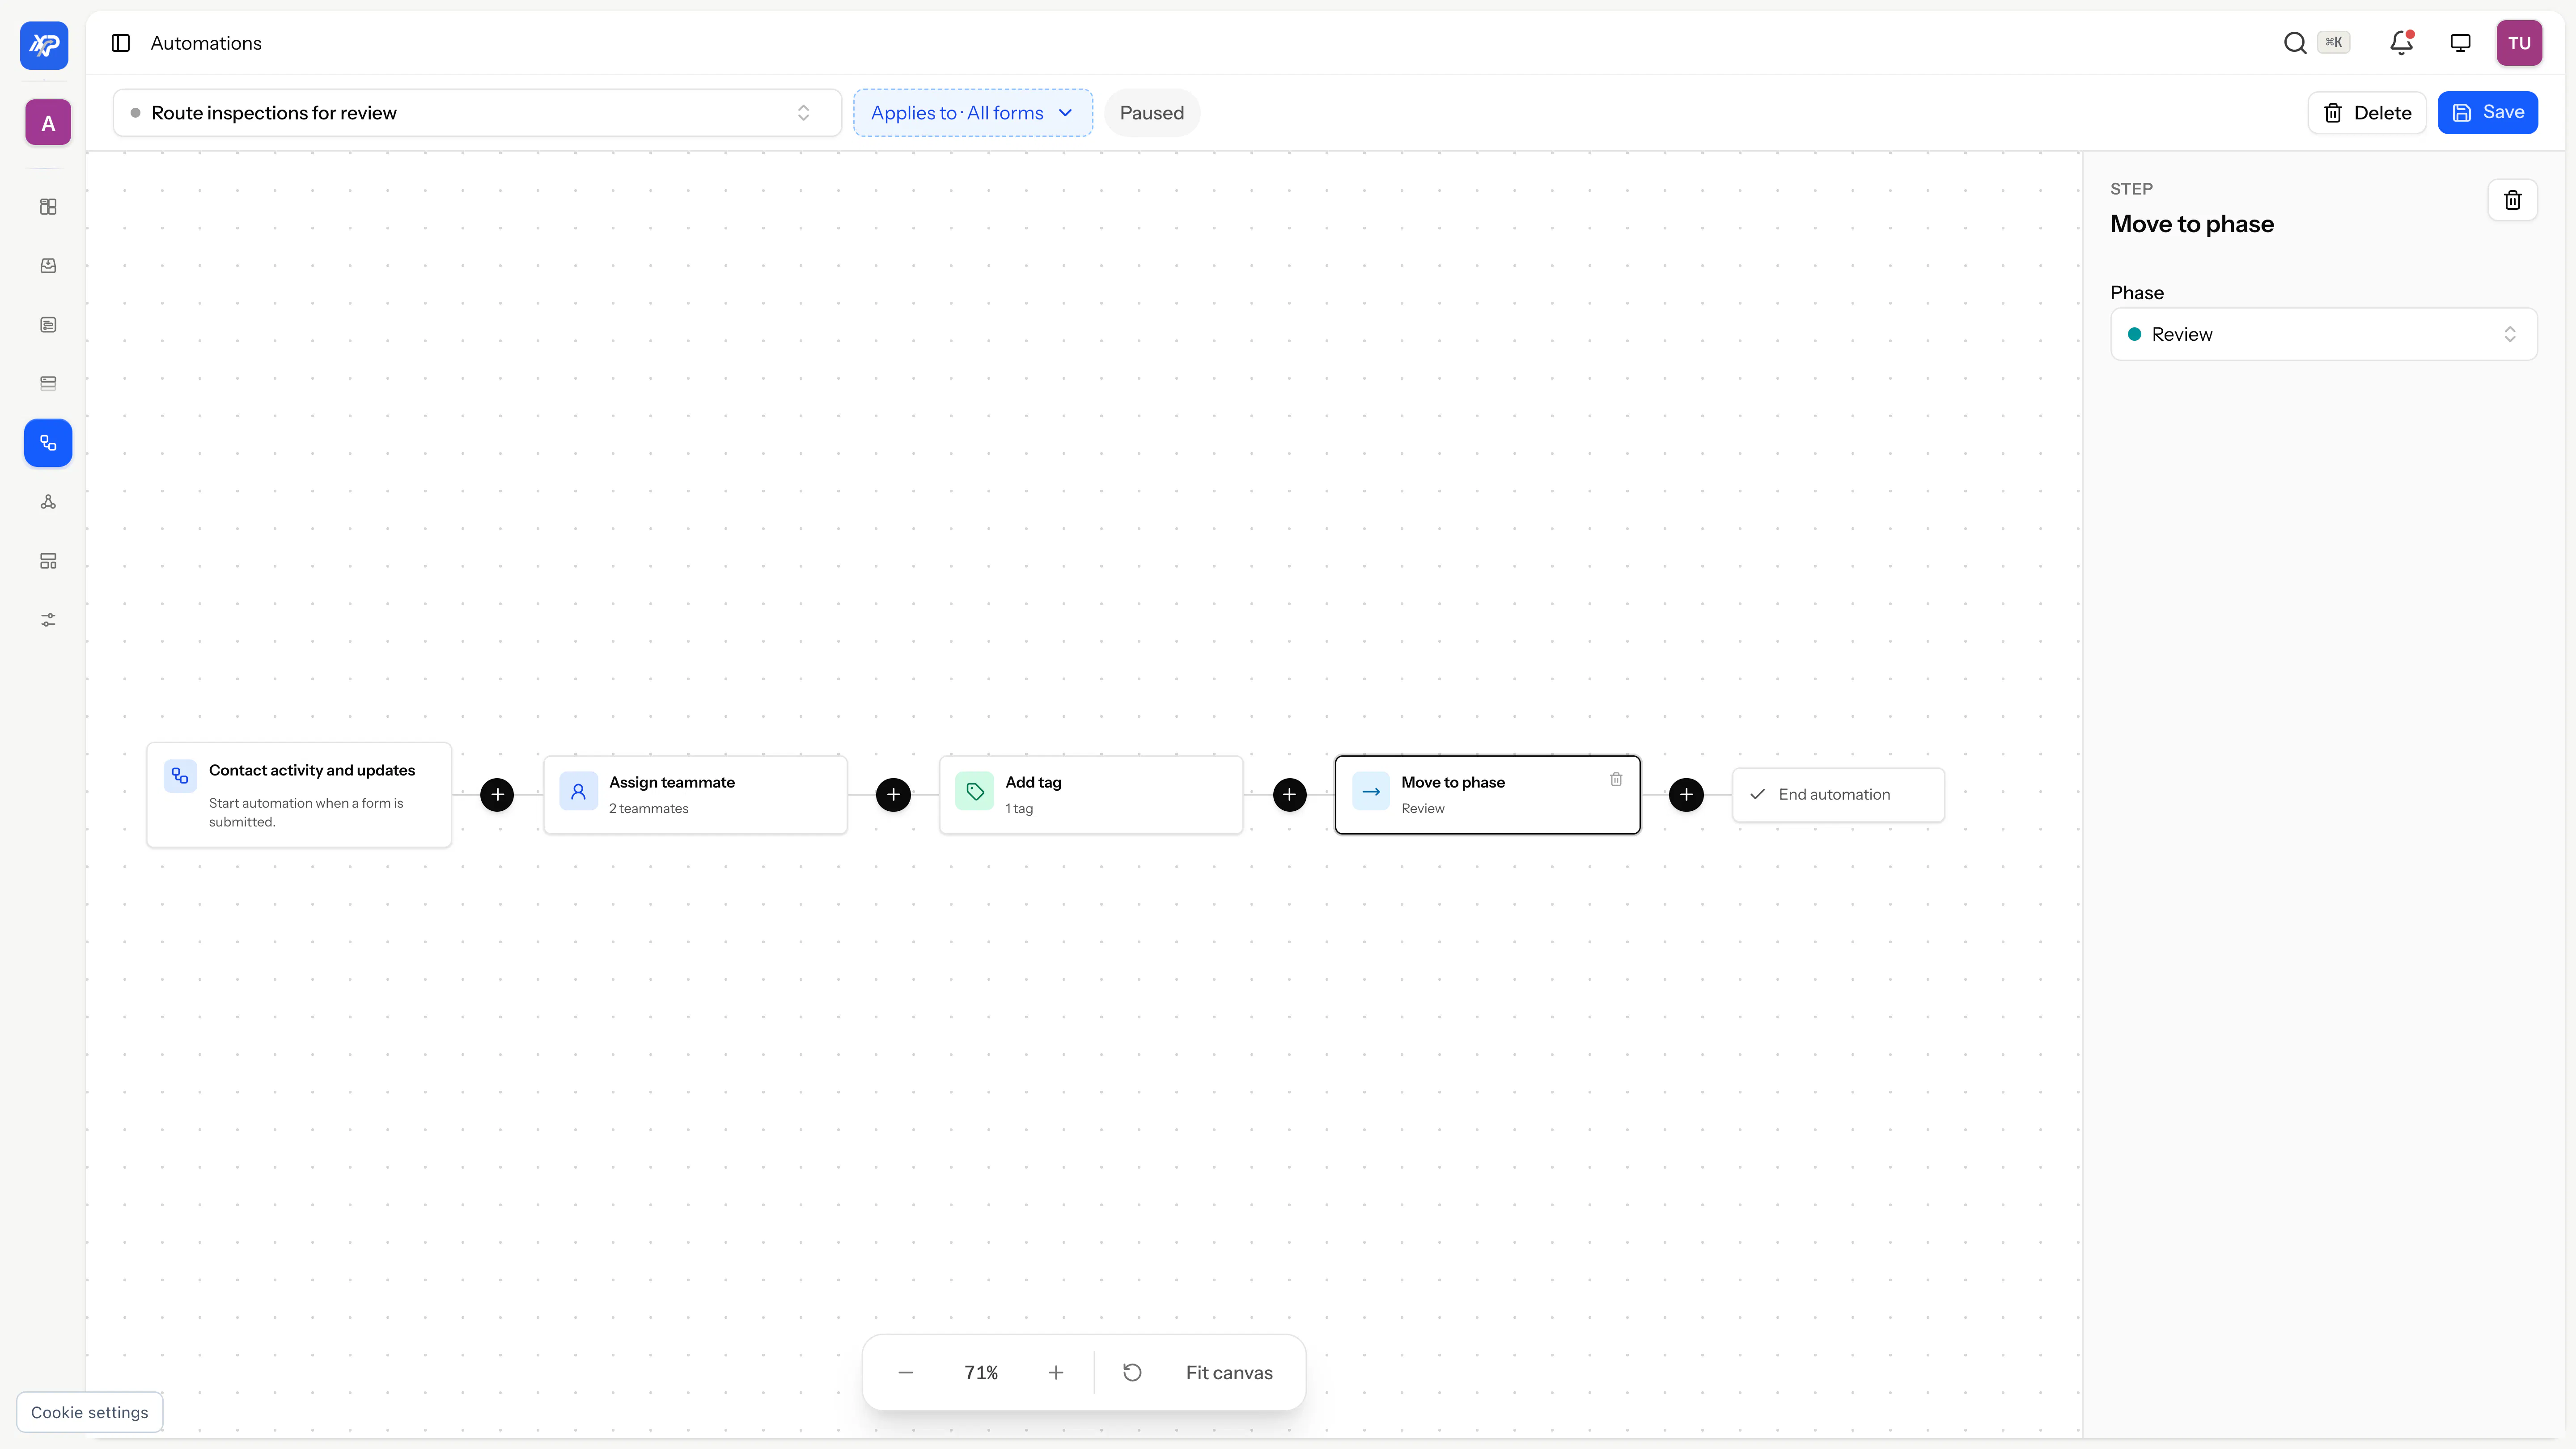2576x1449 pixels.
Task: Open the database rows icon in sidebar
Action: pyautogui.click(x=48, y=384)
